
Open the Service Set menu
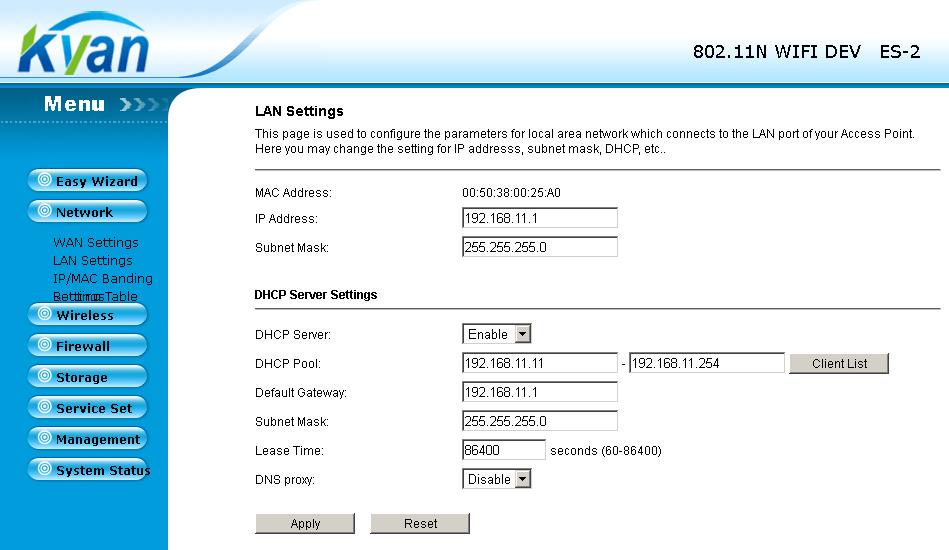tap(87, 408)
